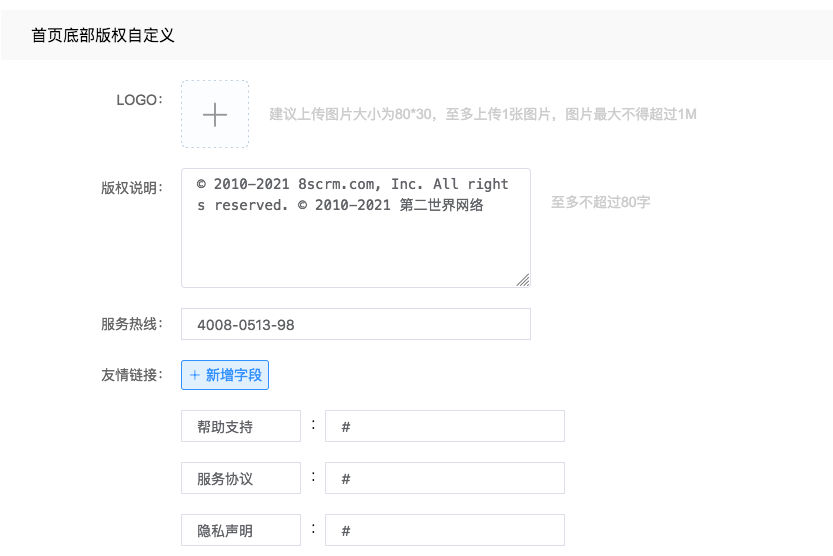Click the textarea resize grip icon
The image size is (833, 556).
(523, 280)
